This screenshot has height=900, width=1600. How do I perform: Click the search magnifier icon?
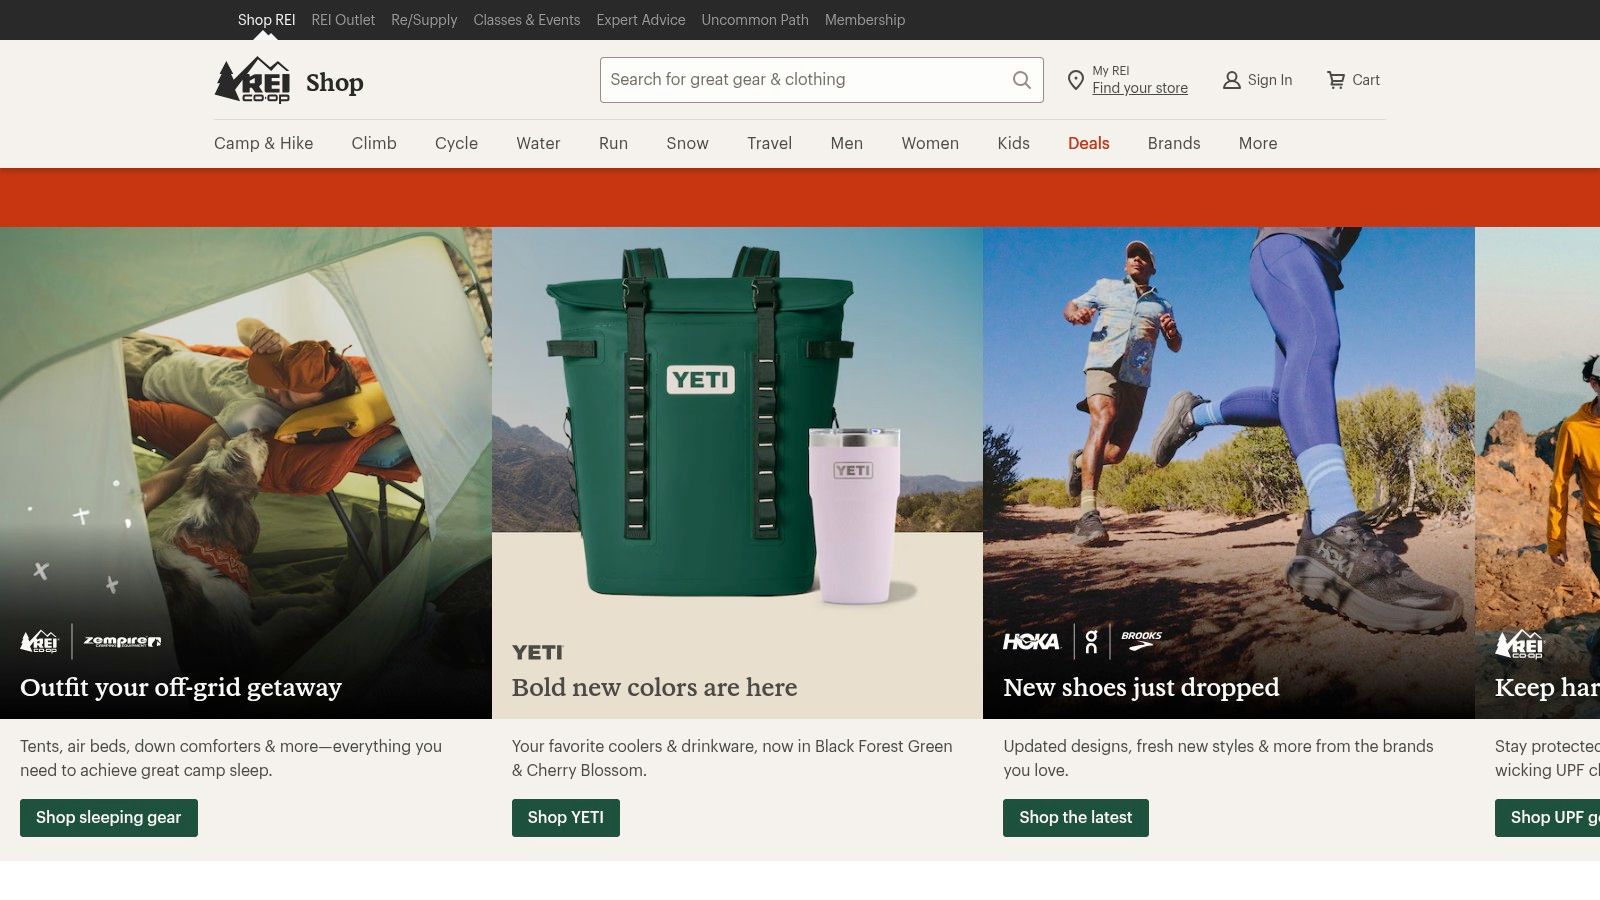(1021, 80)
